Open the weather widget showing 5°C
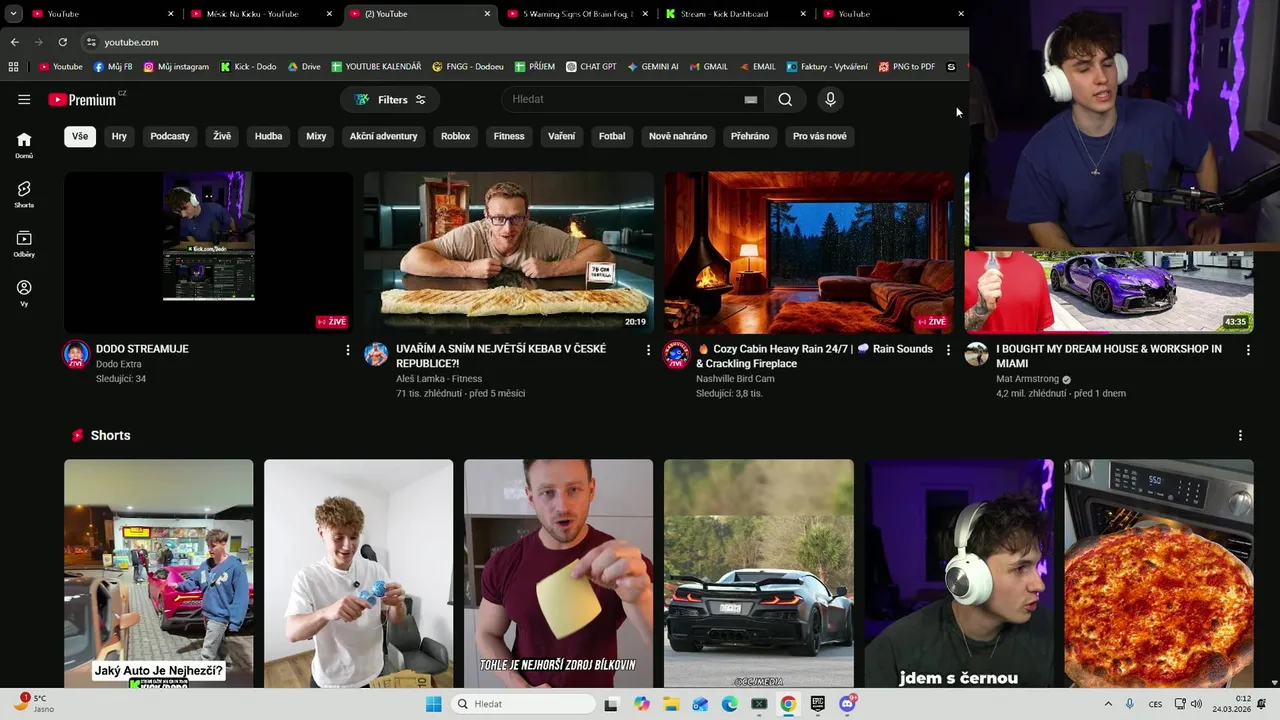The width and height of the screenshot is (1280, 720). 32,703
